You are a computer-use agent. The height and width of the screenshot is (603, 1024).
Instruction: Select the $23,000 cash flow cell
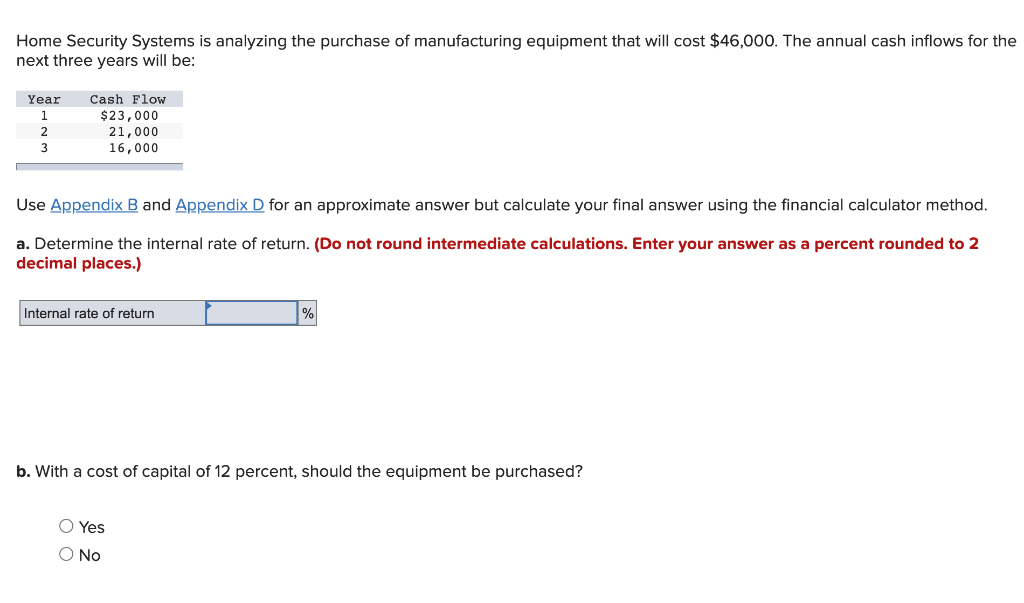pyautogui.click(x=129, y=116)
